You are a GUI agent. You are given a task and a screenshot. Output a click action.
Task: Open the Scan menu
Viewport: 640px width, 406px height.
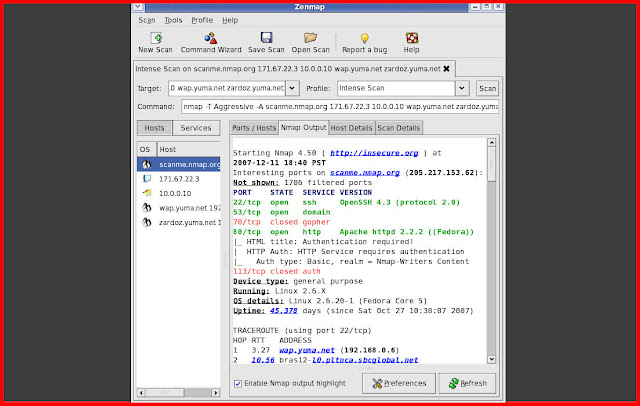147,20
